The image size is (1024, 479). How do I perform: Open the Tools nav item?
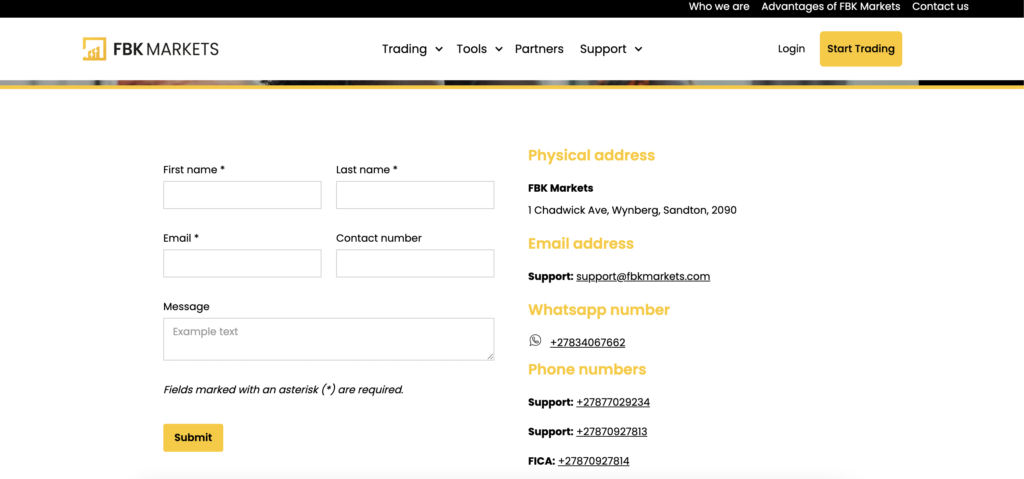472,49
